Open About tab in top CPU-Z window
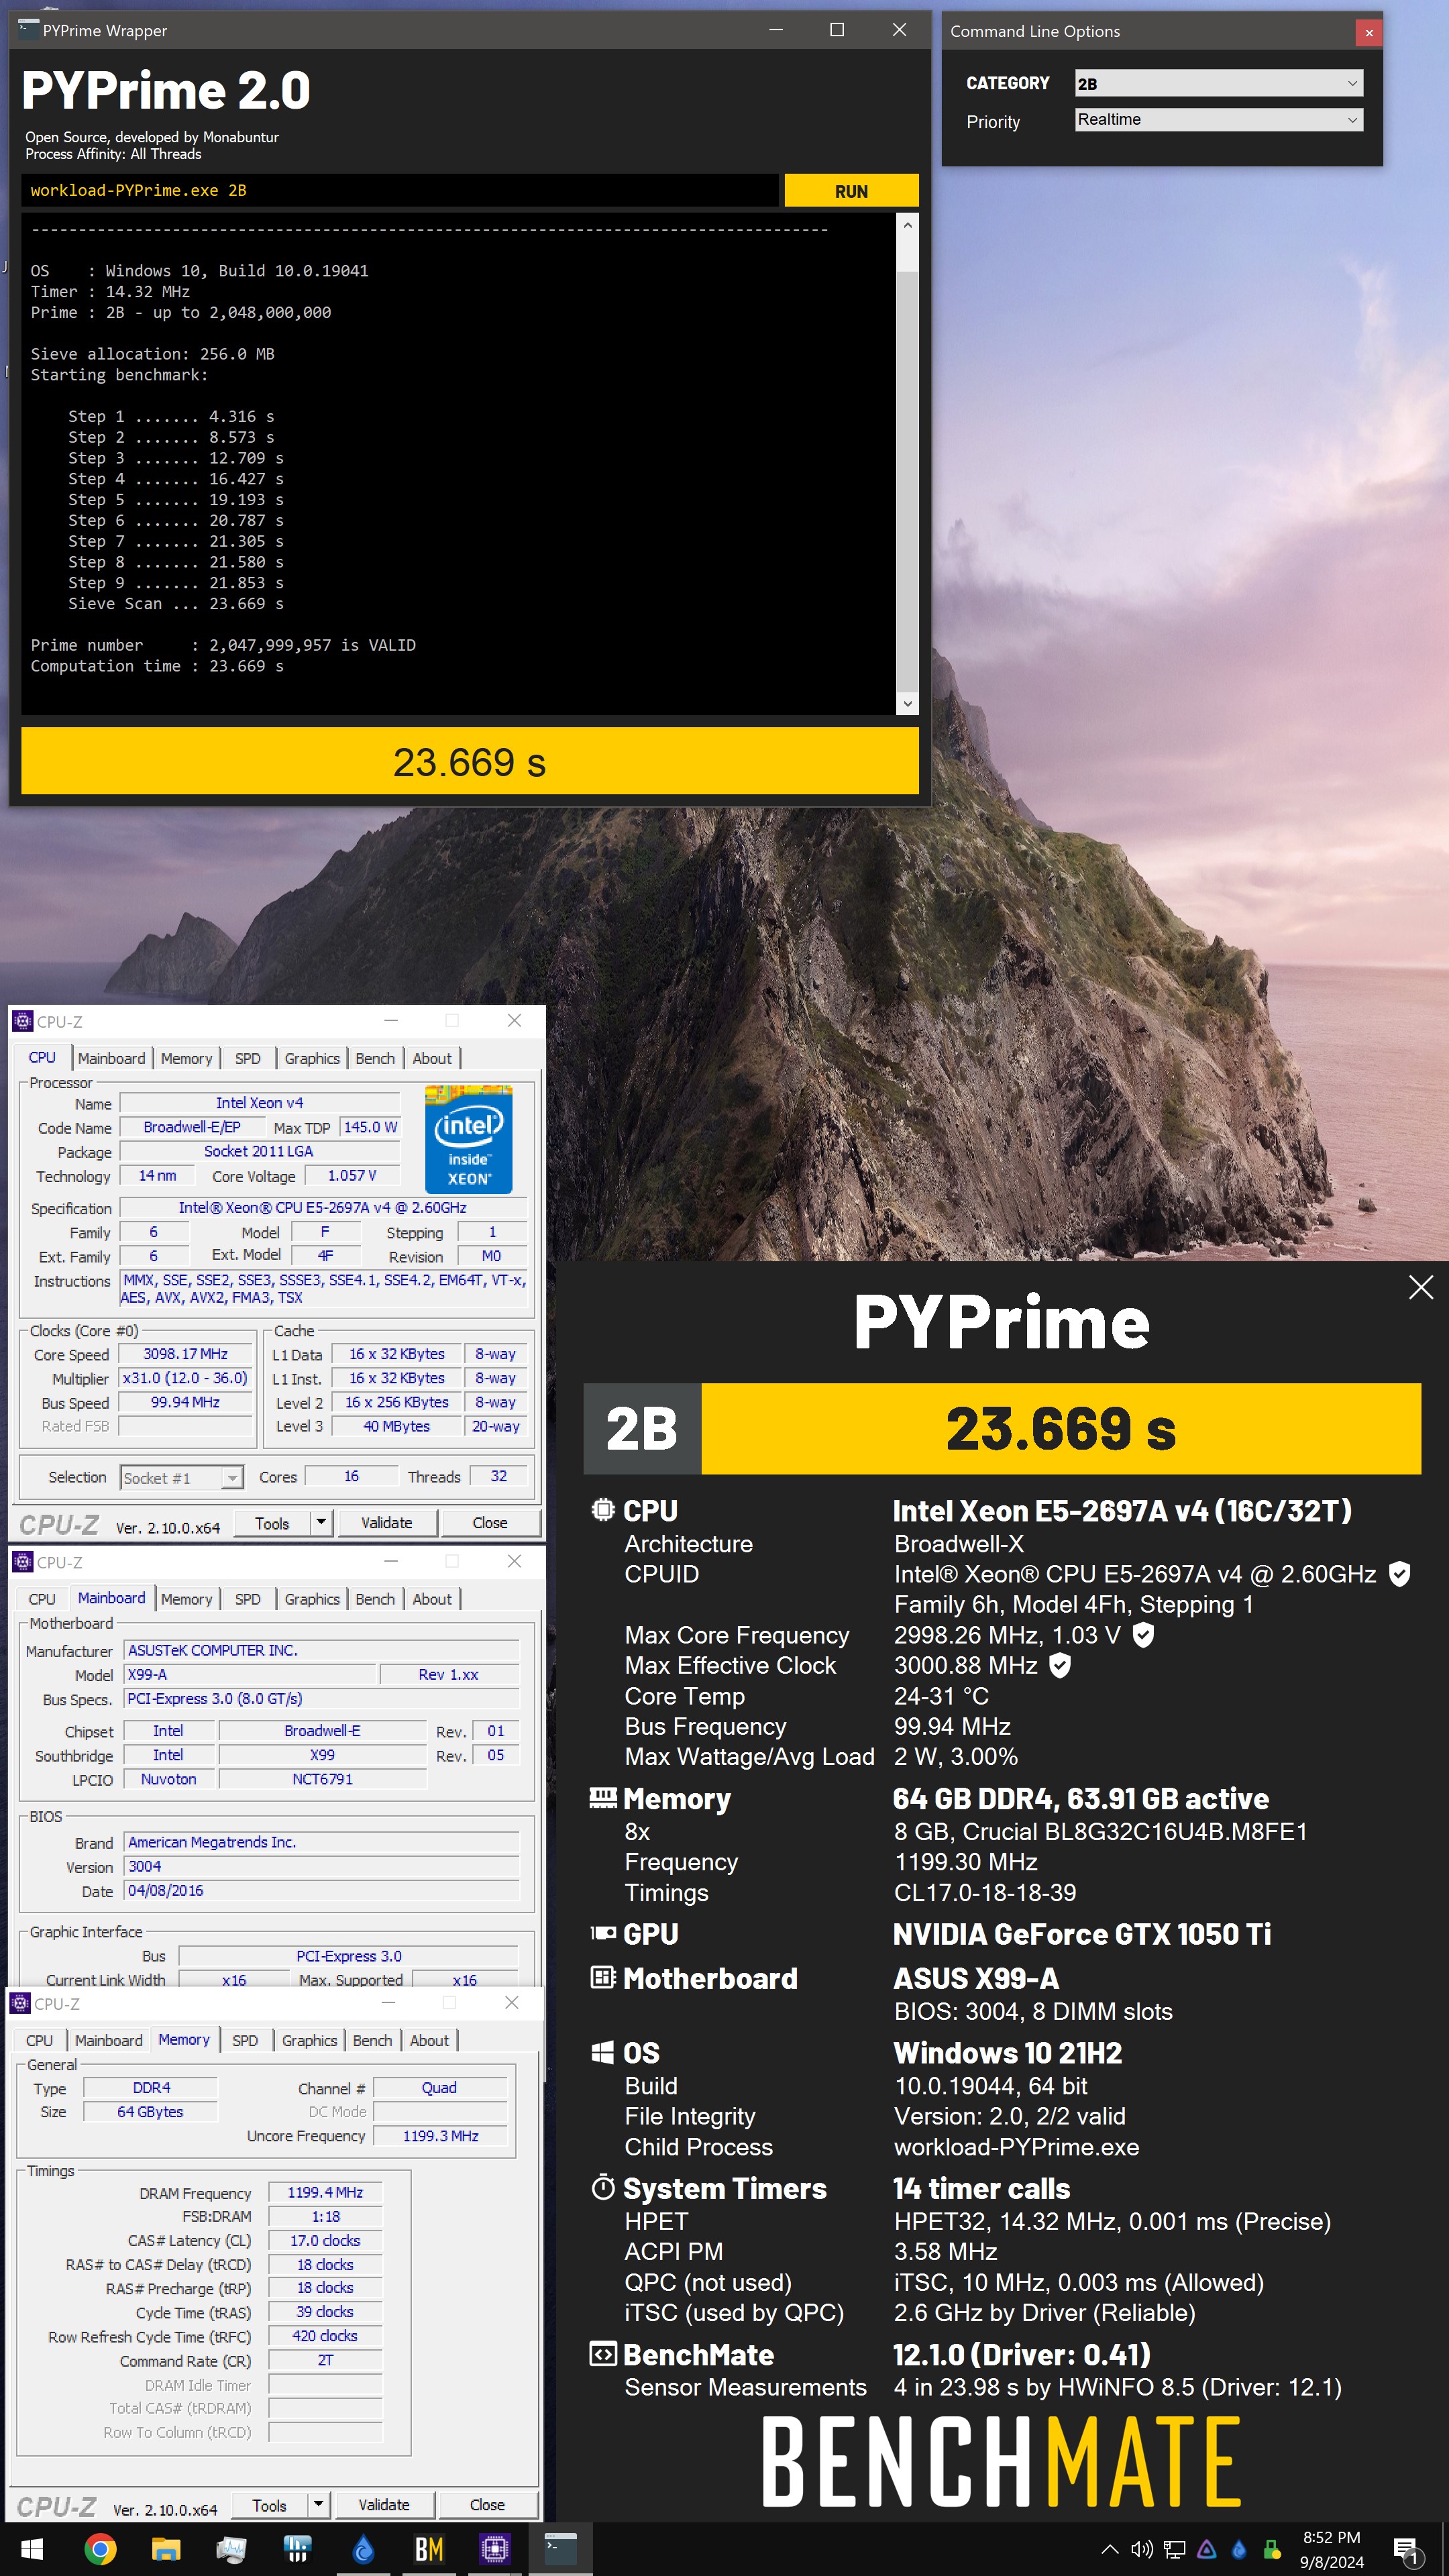The image size is (1449, 2576). [x=432, y=1058]
